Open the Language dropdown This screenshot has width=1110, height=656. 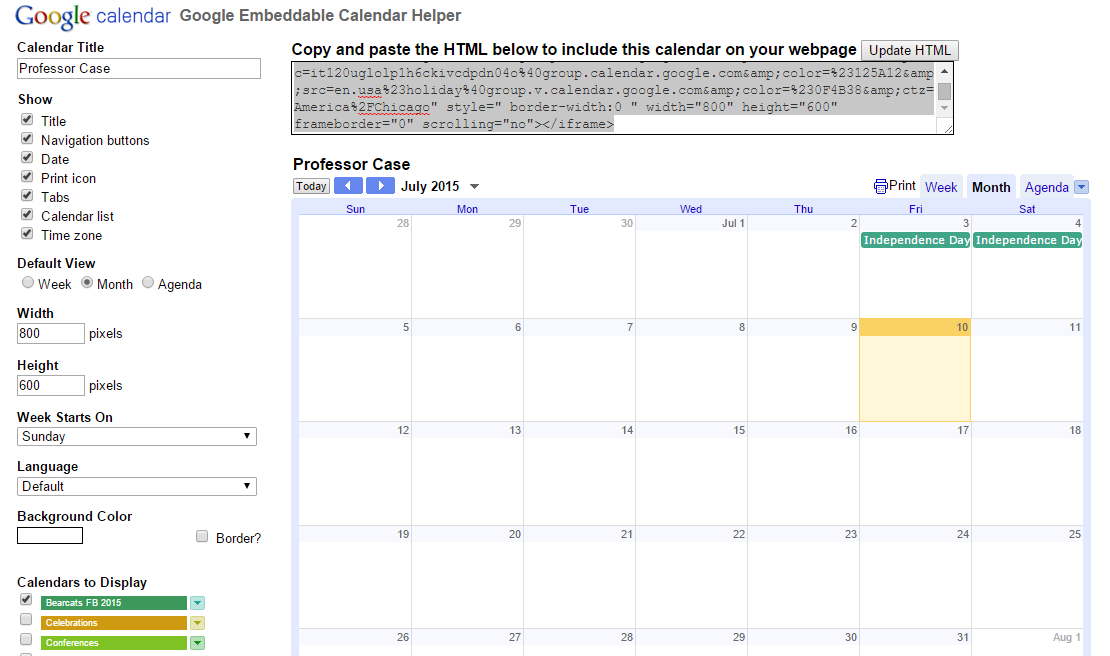[x=137, y=486]
